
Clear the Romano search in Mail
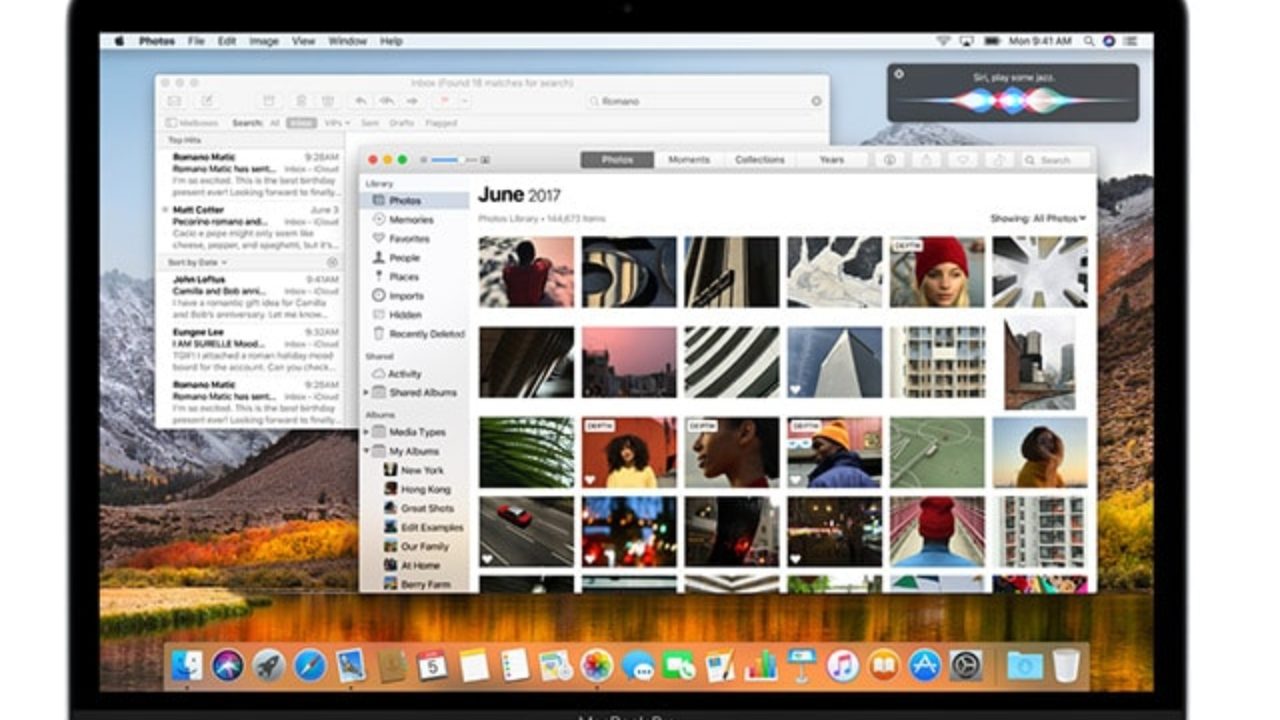click(816, 101)
